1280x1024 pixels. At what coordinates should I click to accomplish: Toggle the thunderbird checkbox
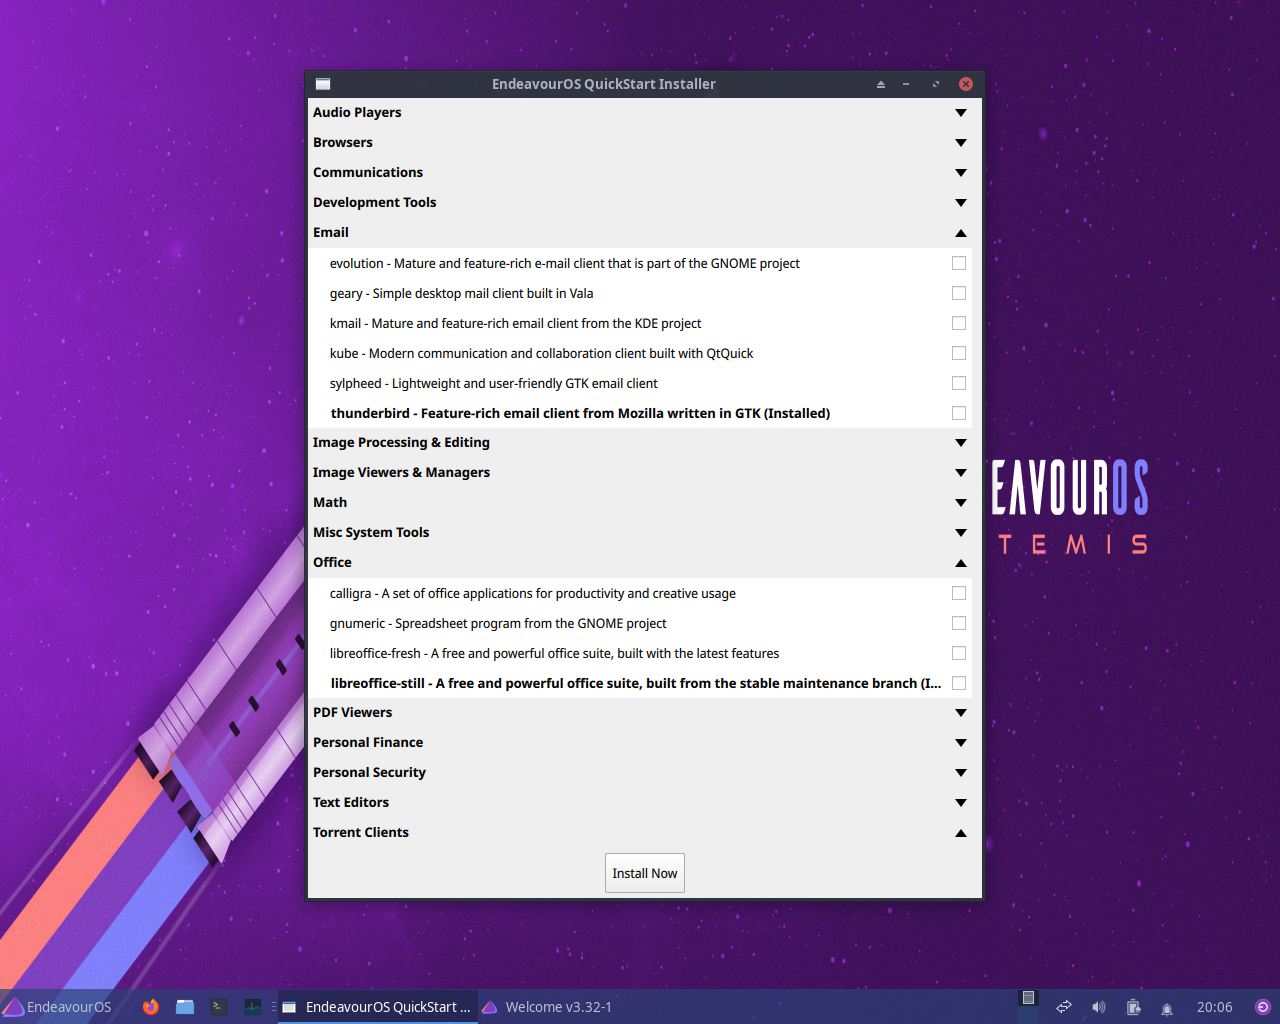959,413
